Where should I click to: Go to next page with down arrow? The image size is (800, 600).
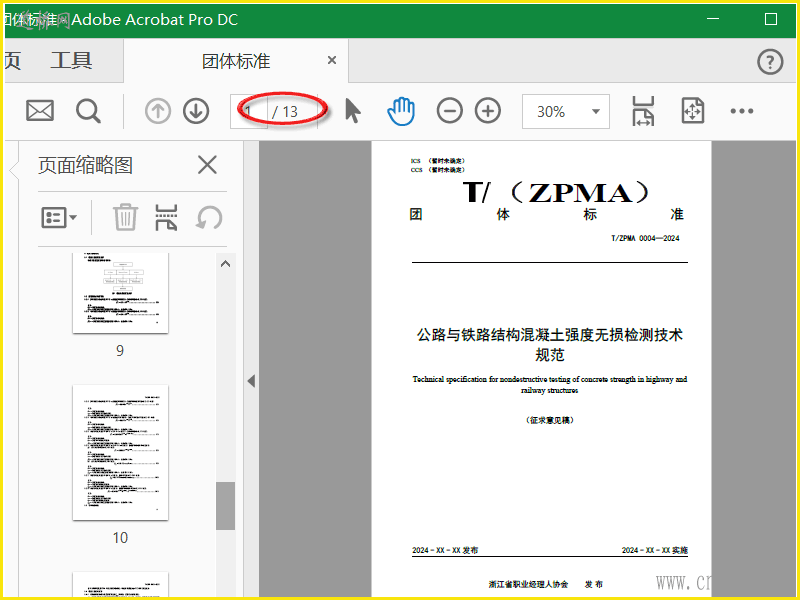click(196, 111)
